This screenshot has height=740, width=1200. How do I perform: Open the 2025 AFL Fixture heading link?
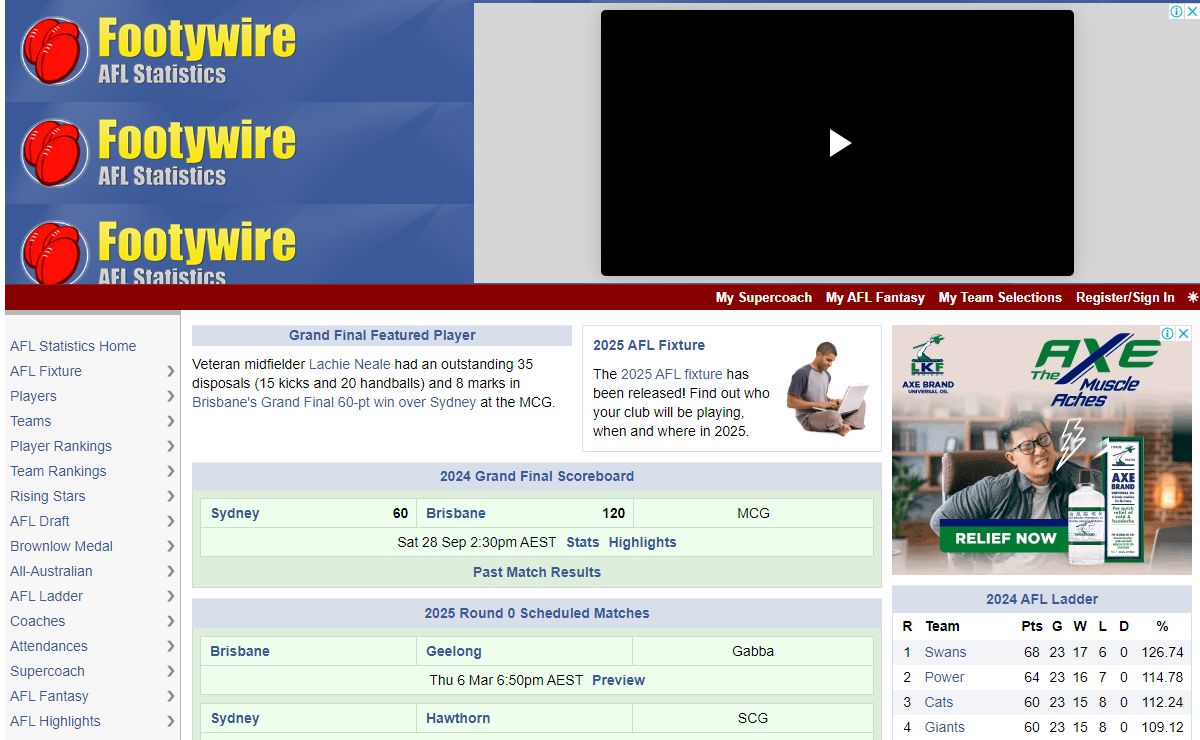(649, 345)
